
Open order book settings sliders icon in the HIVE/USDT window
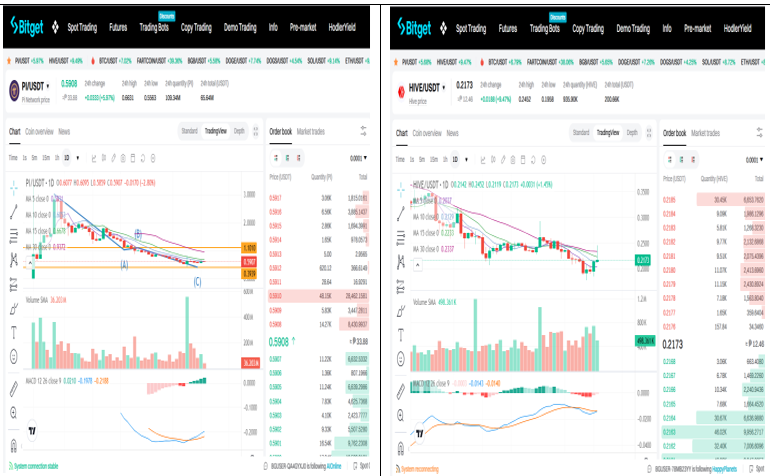pos(759,133)
